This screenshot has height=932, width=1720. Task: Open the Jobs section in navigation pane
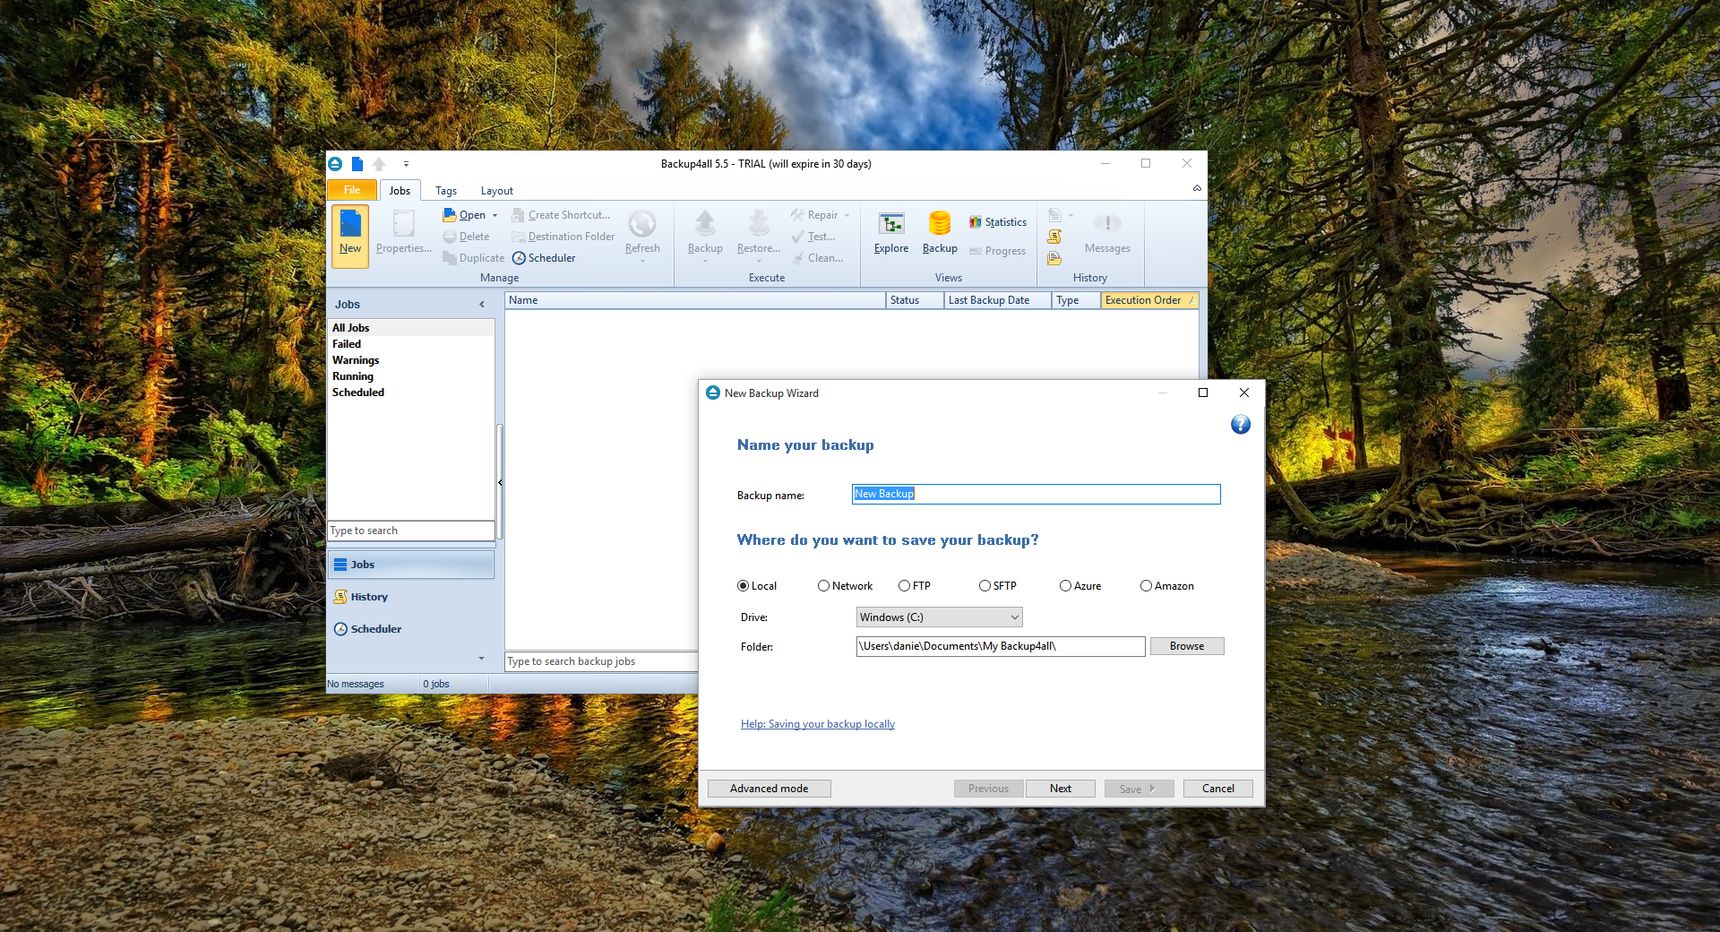click(411, 565)
